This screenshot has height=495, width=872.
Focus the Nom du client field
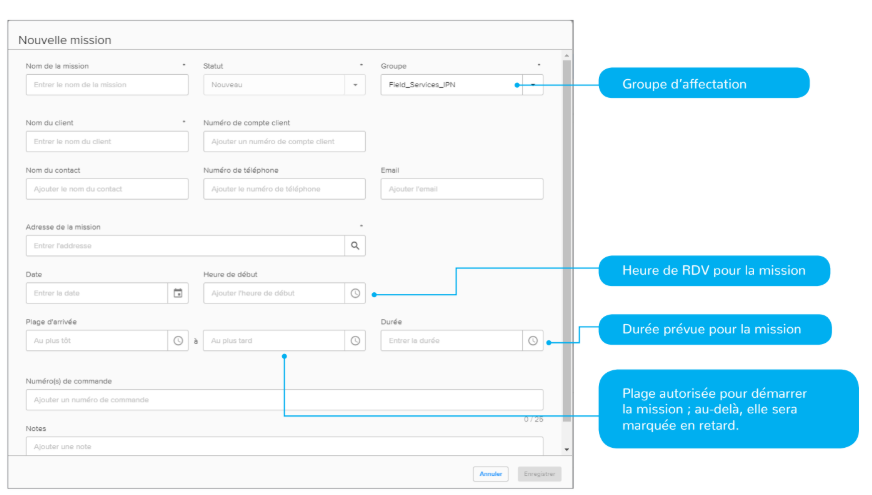click(x=107, y=141)
